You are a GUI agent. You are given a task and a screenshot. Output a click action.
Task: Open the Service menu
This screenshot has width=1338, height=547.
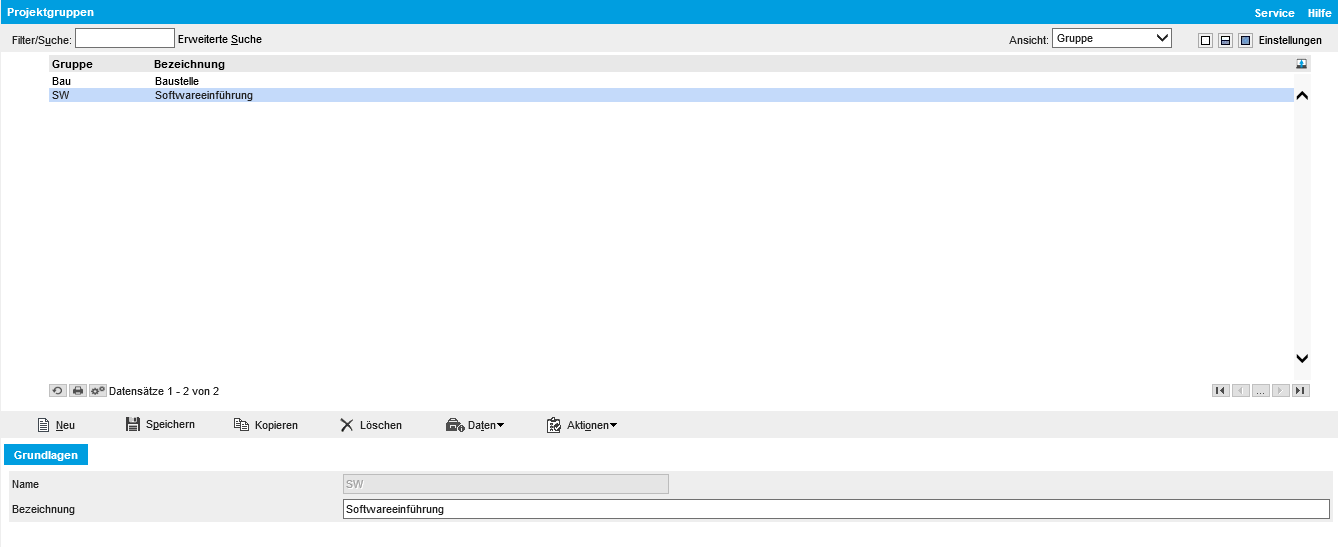[1274, 13]
